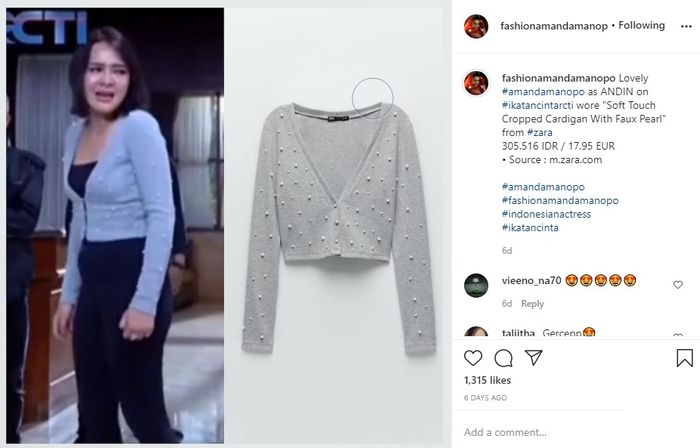
Task: Click the caption author's profile picture
Action: (476, 83)
